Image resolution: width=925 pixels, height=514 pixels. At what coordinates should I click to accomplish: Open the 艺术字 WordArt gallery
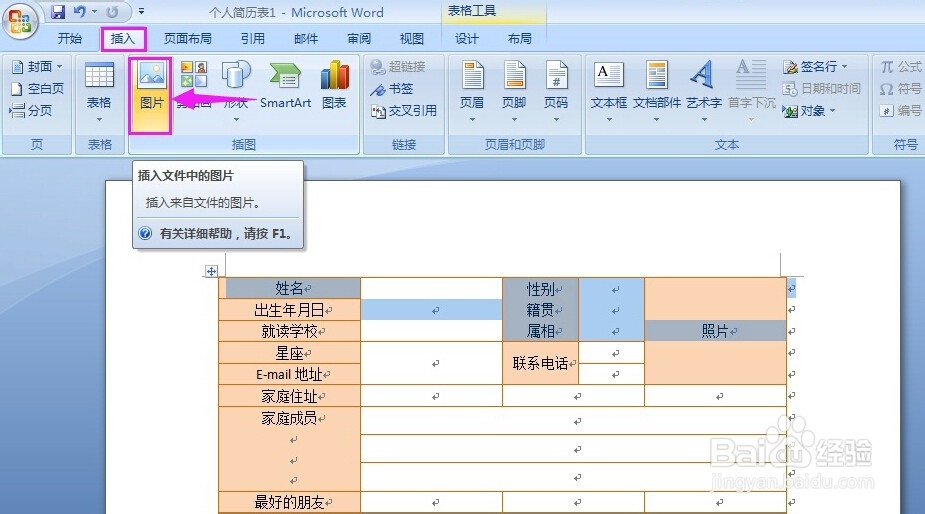click(704, 93)
